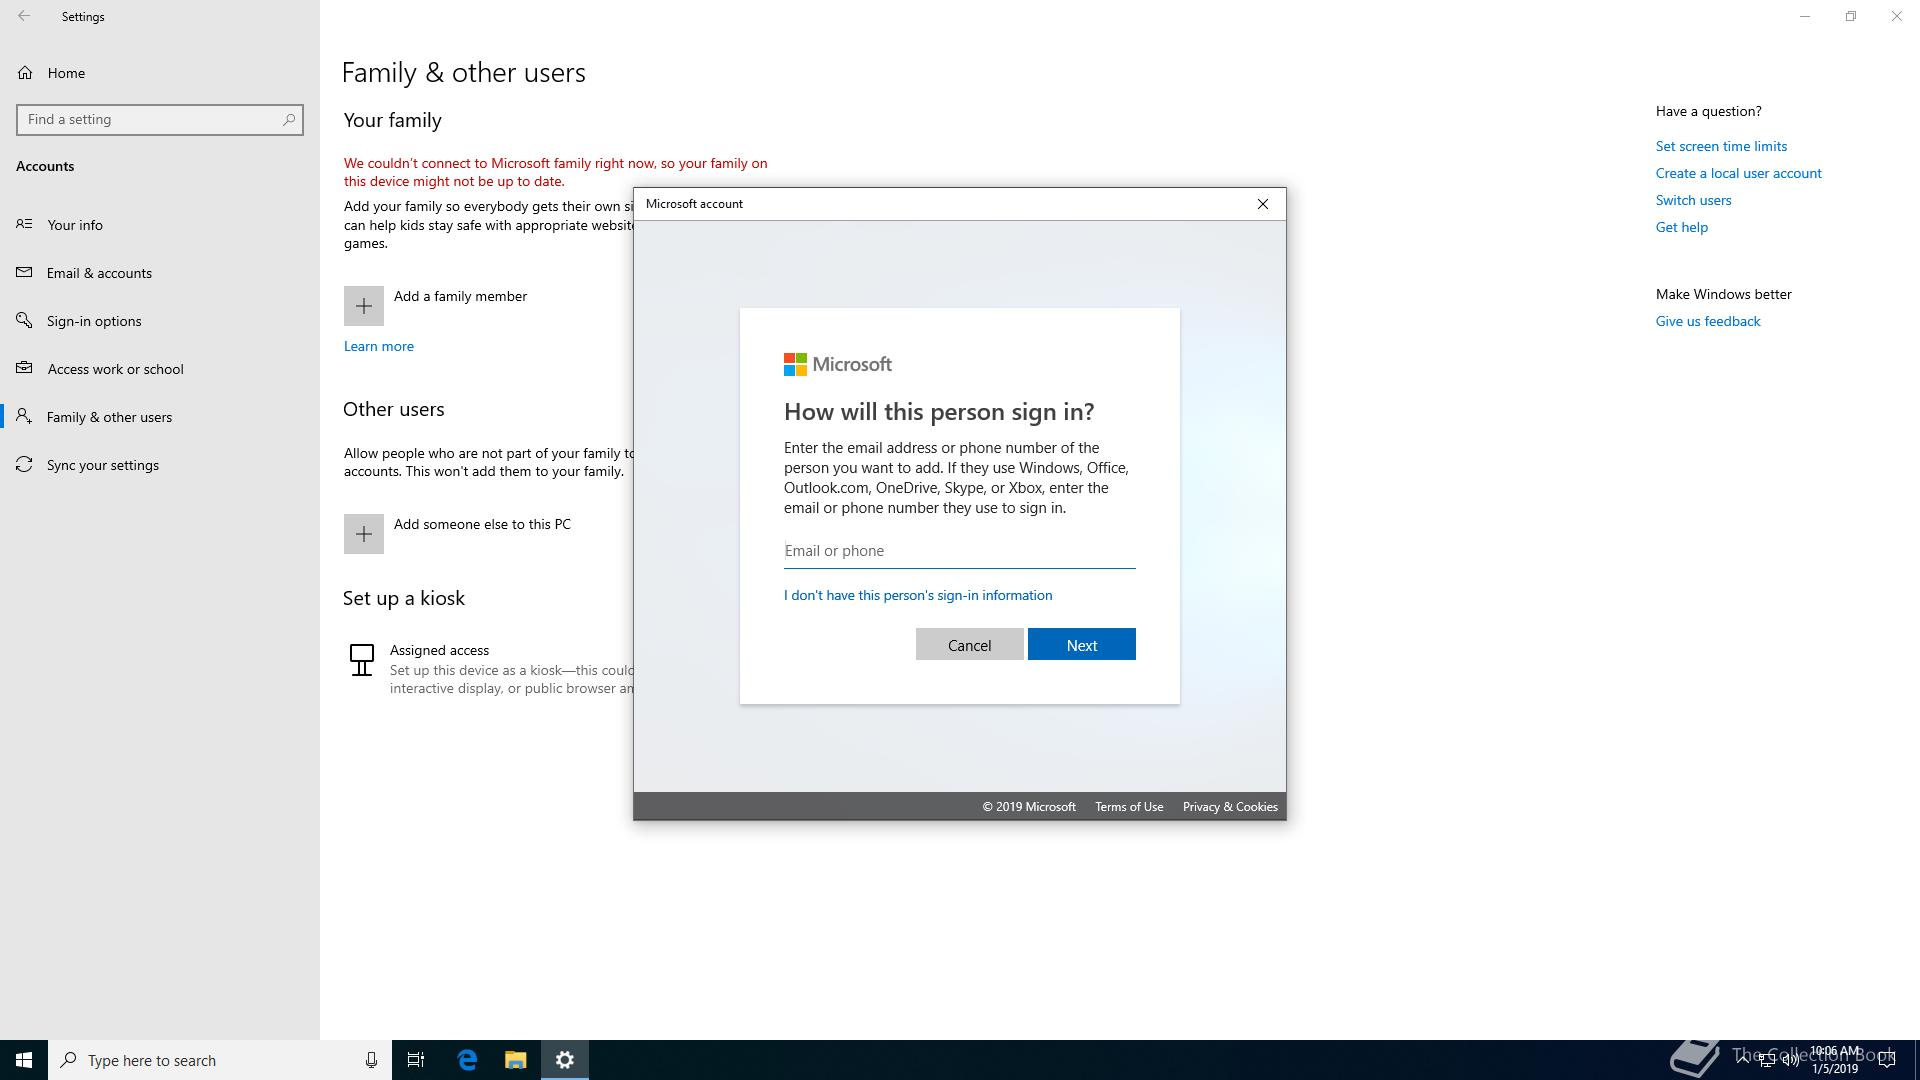Open Terms of Use link

[x=1128, y=807]
